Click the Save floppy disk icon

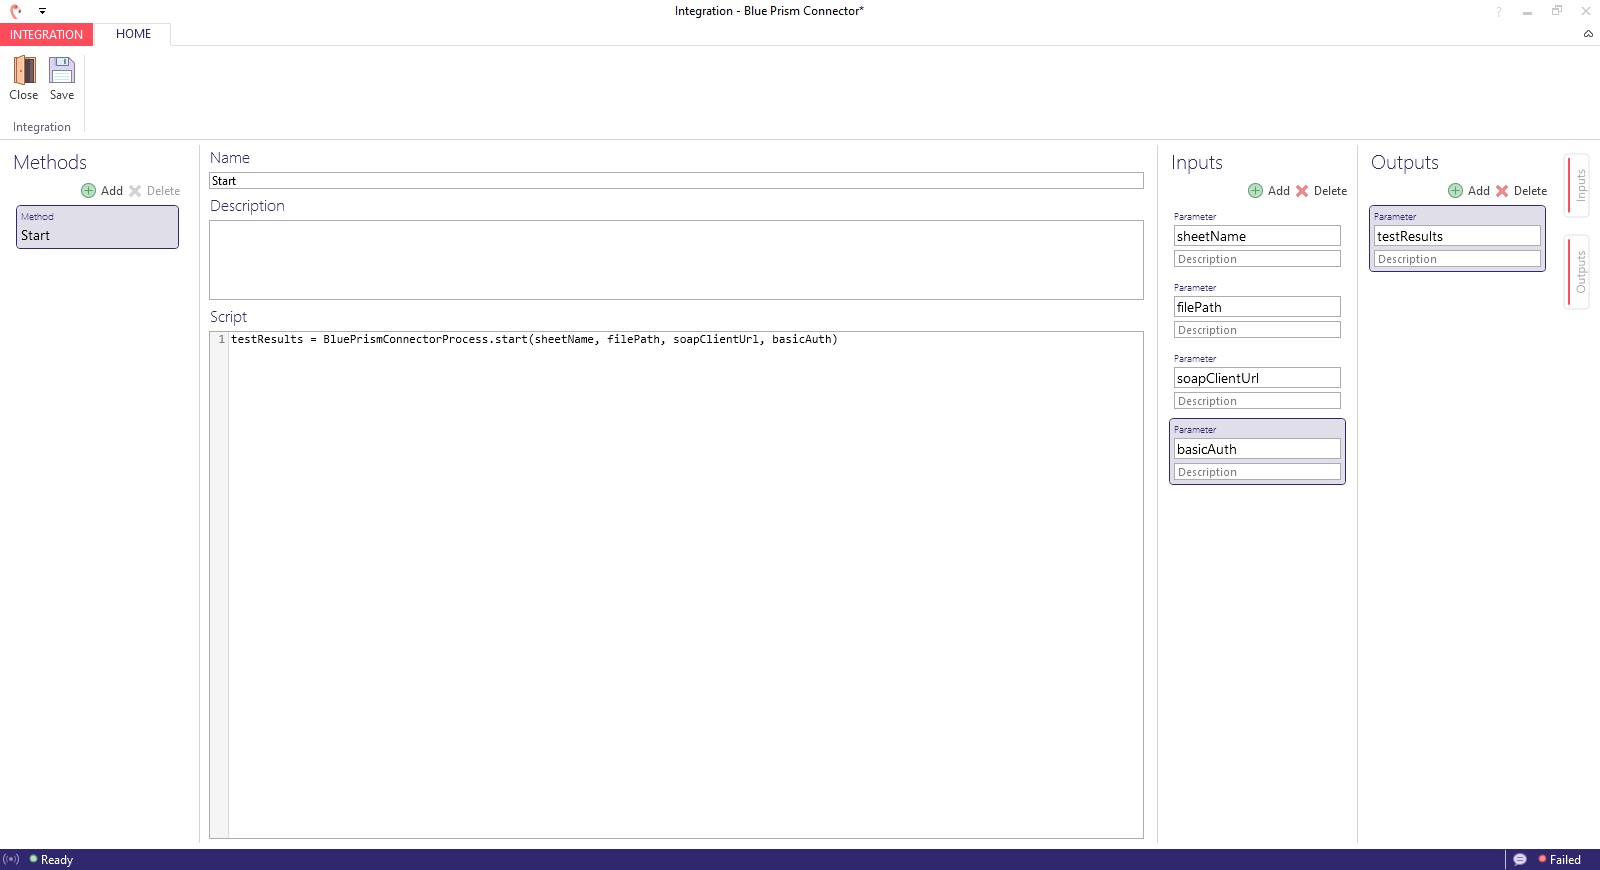point(62,71)
